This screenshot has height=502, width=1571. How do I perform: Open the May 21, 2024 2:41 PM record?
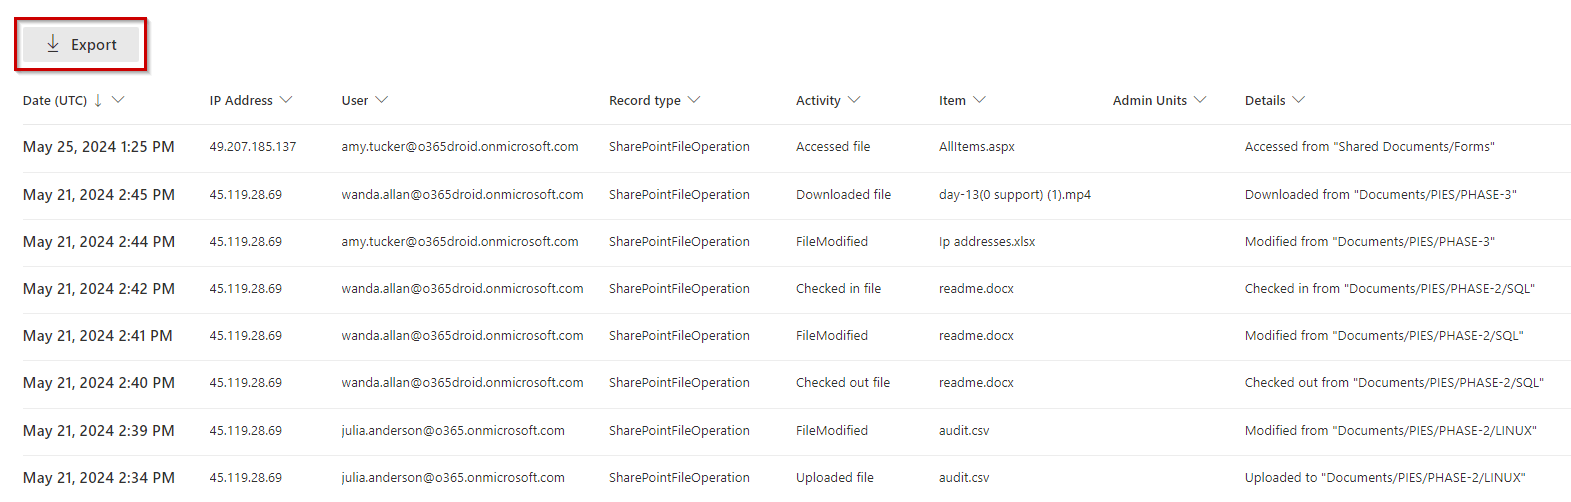(x=796, y=336)
